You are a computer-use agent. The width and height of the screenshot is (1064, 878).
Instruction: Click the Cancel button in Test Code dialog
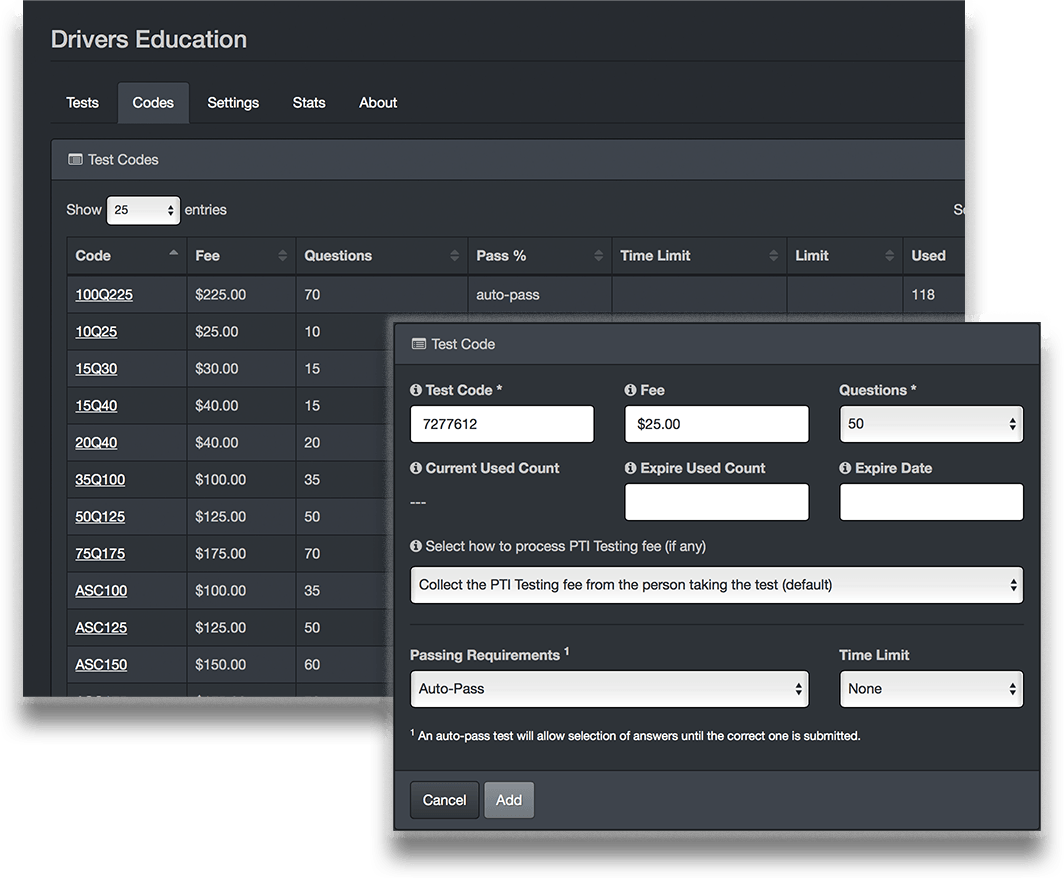tap(444, 800)
